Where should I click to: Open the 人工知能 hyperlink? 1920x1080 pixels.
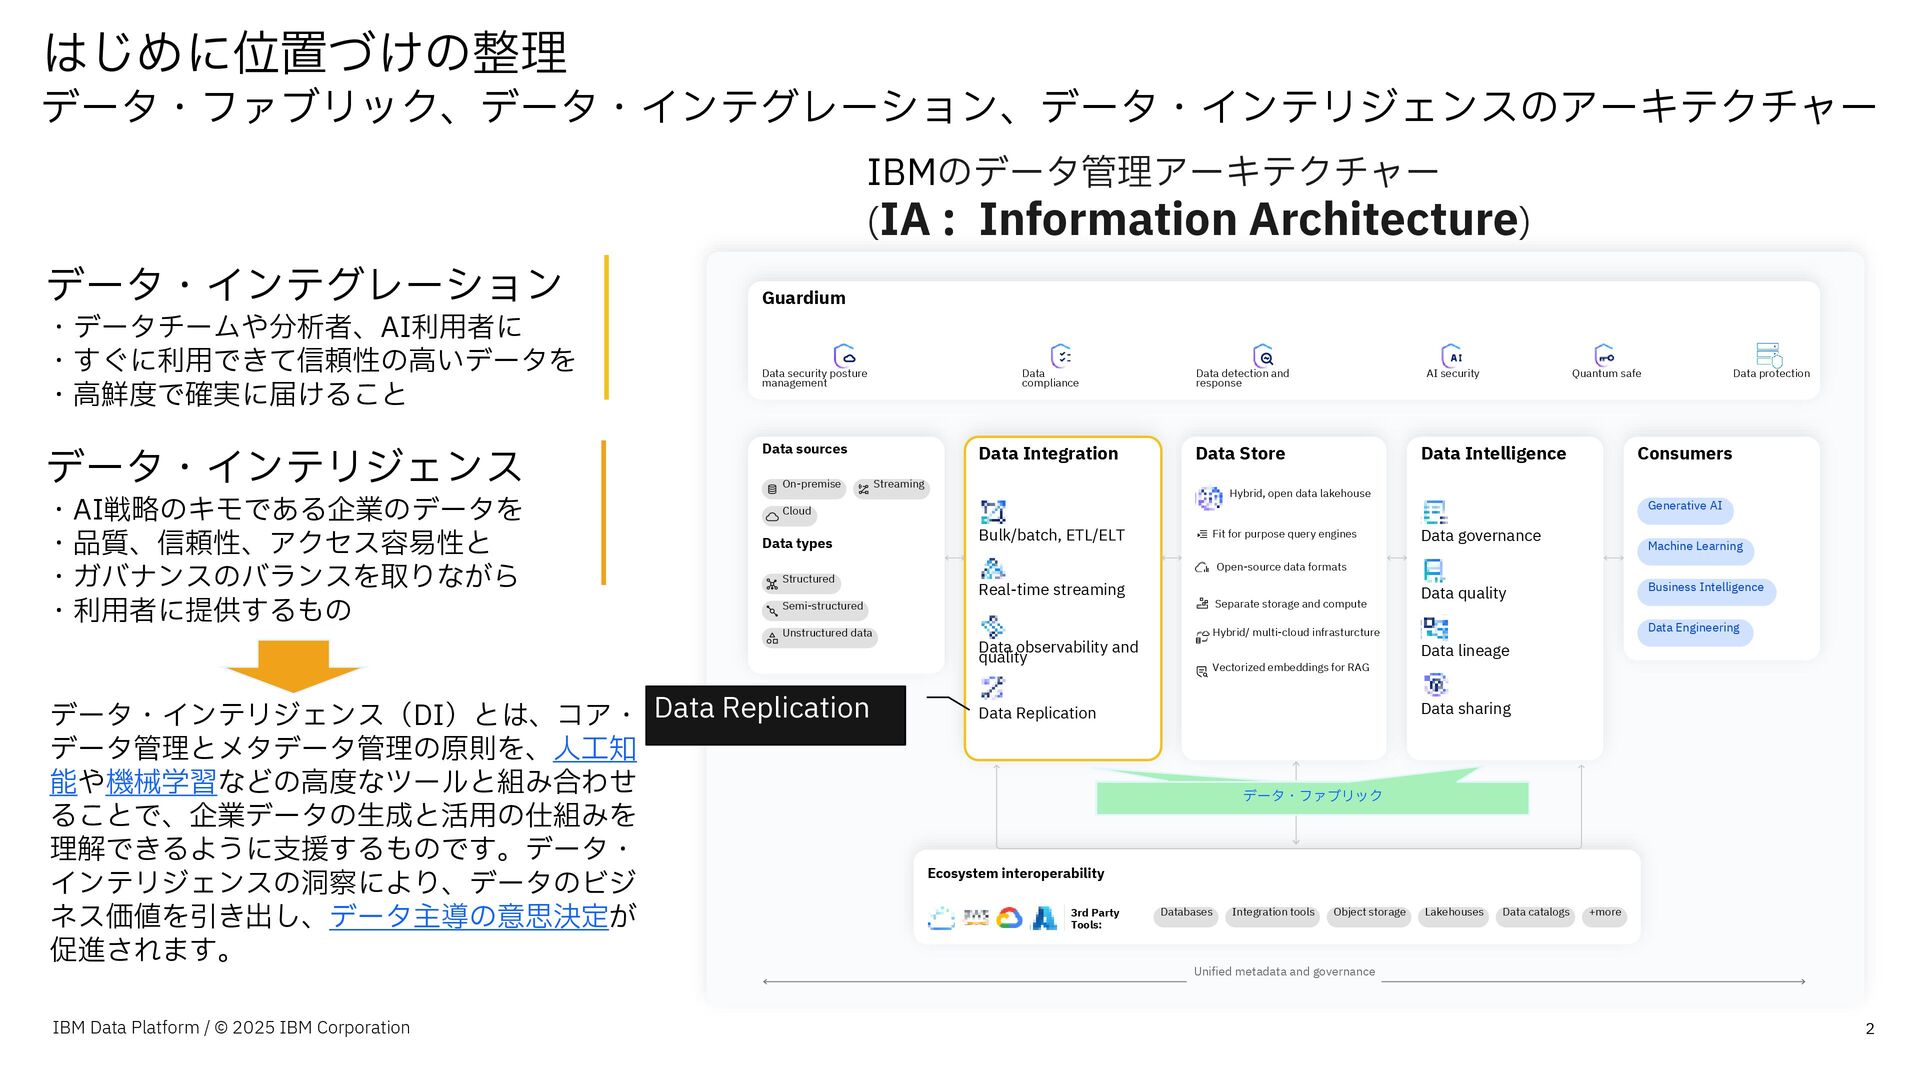coord(594,748)
